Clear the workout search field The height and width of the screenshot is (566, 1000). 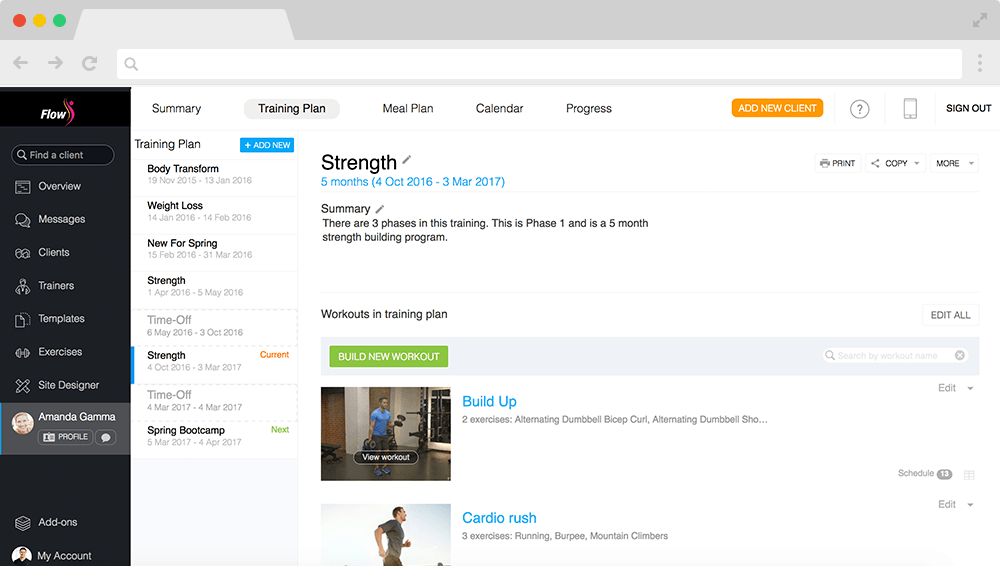pos(959,355)
